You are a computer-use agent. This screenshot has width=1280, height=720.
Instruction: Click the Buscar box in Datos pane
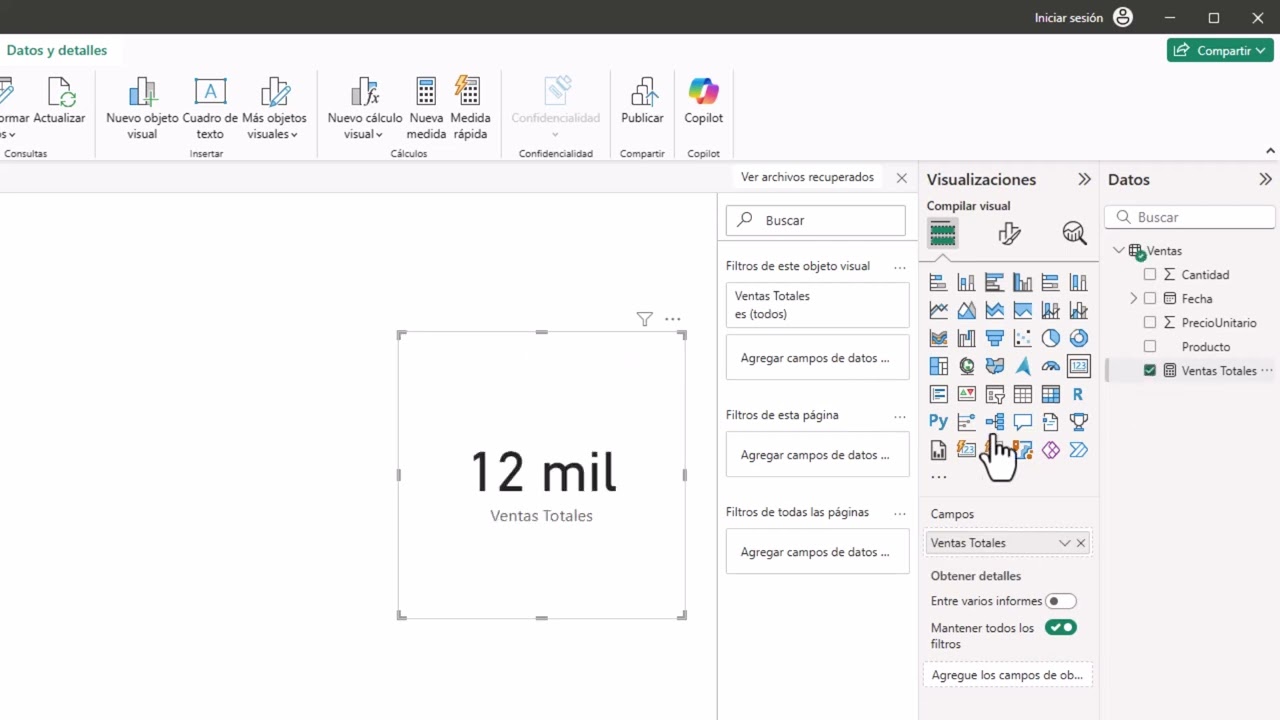[x=1190, y=217]
